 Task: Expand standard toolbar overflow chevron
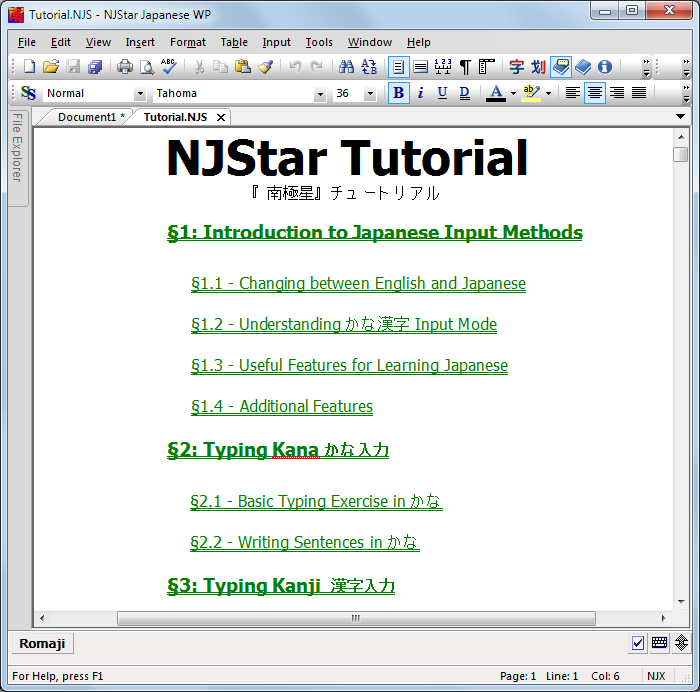[646, 67]
